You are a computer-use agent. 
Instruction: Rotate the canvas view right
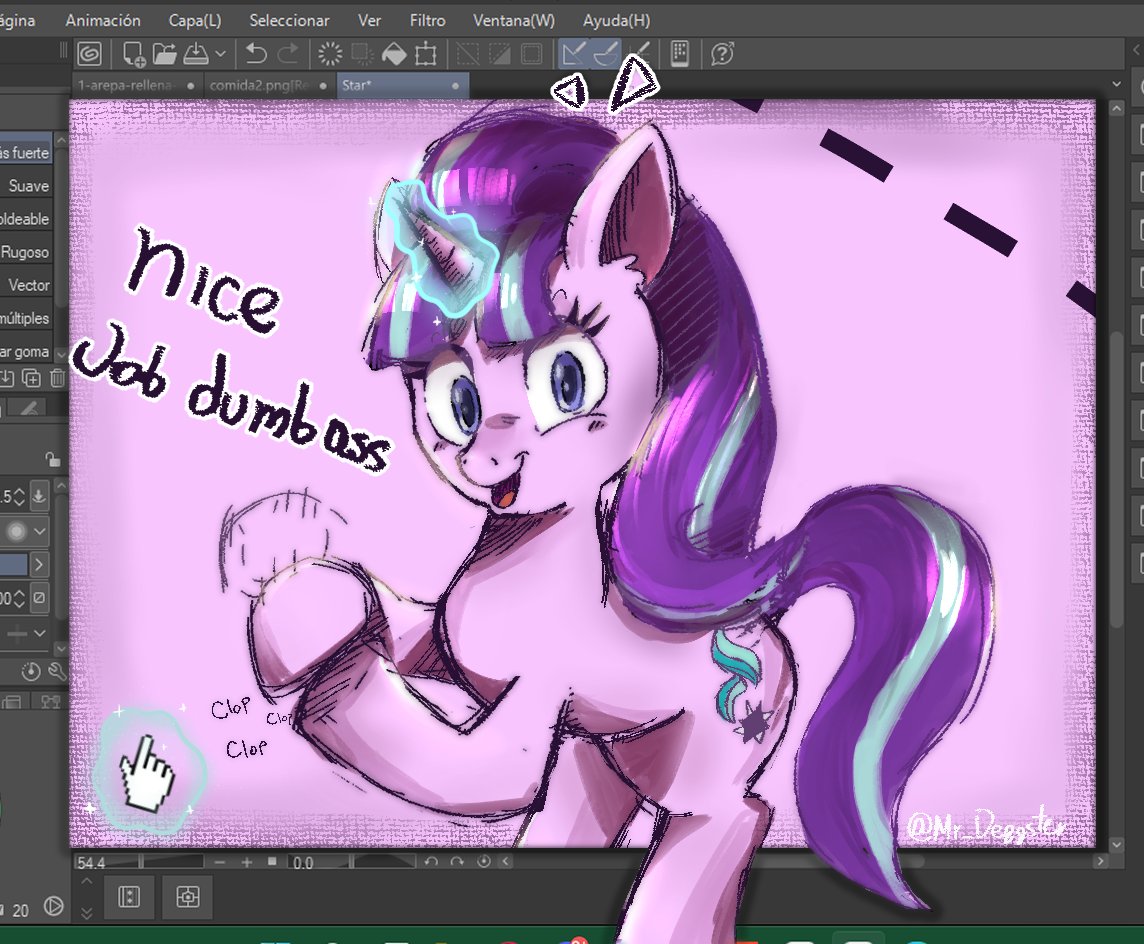[457, 862]
